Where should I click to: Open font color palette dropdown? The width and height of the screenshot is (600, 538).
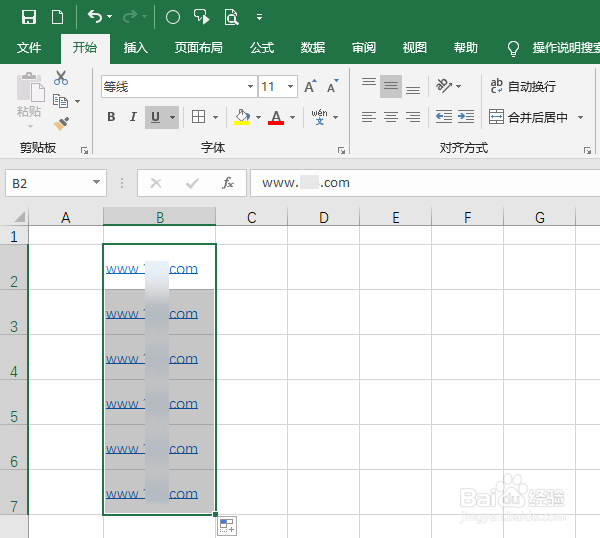[x=292, y=117]
